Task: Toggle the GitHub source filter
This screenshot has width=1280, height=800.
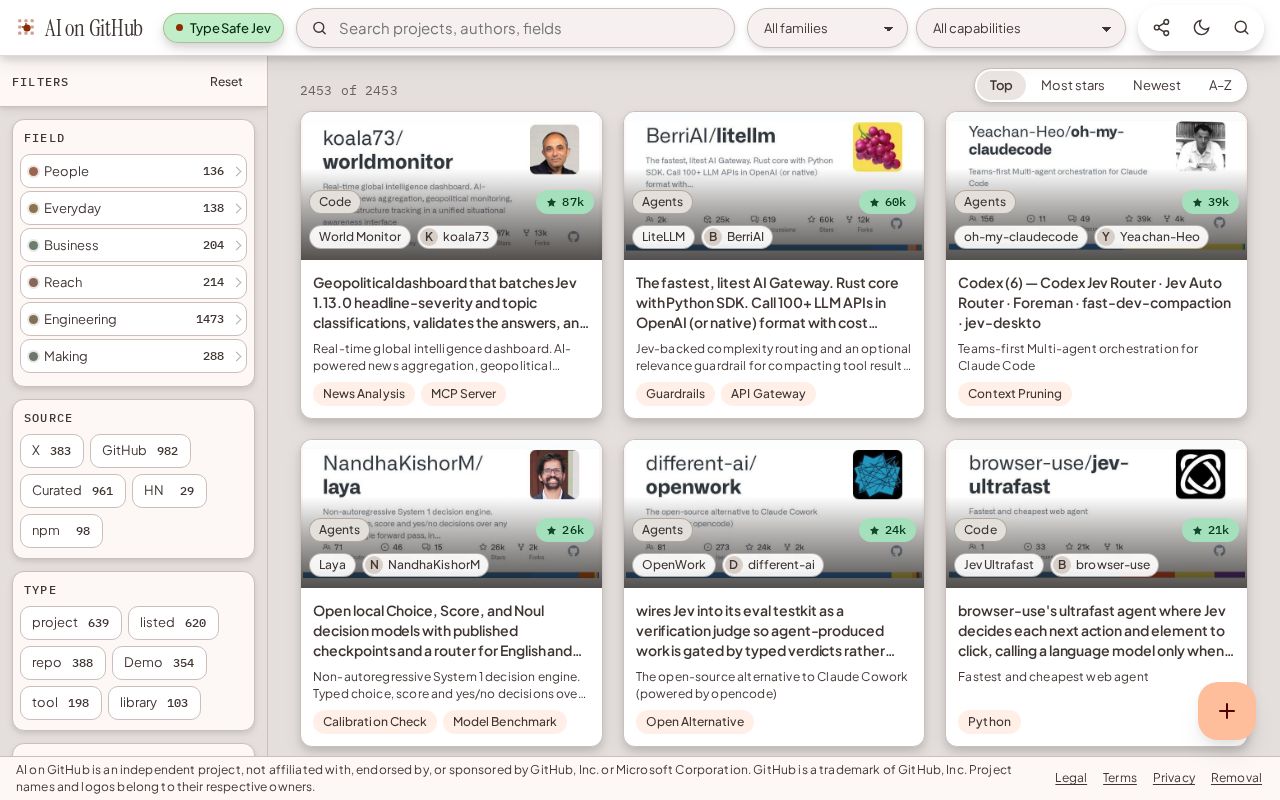Action: click(x=140, y=451)
